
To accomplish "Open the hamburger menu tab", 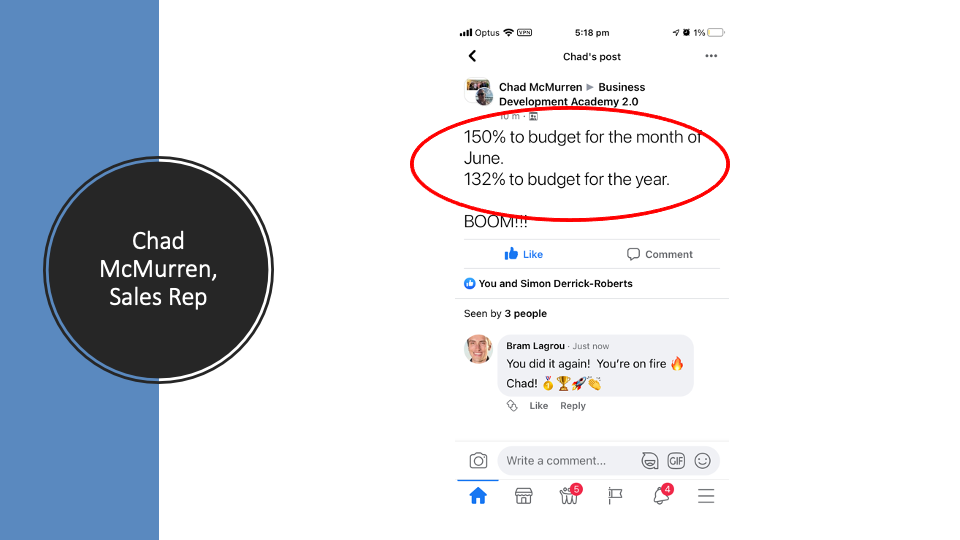I will point(706,496).
